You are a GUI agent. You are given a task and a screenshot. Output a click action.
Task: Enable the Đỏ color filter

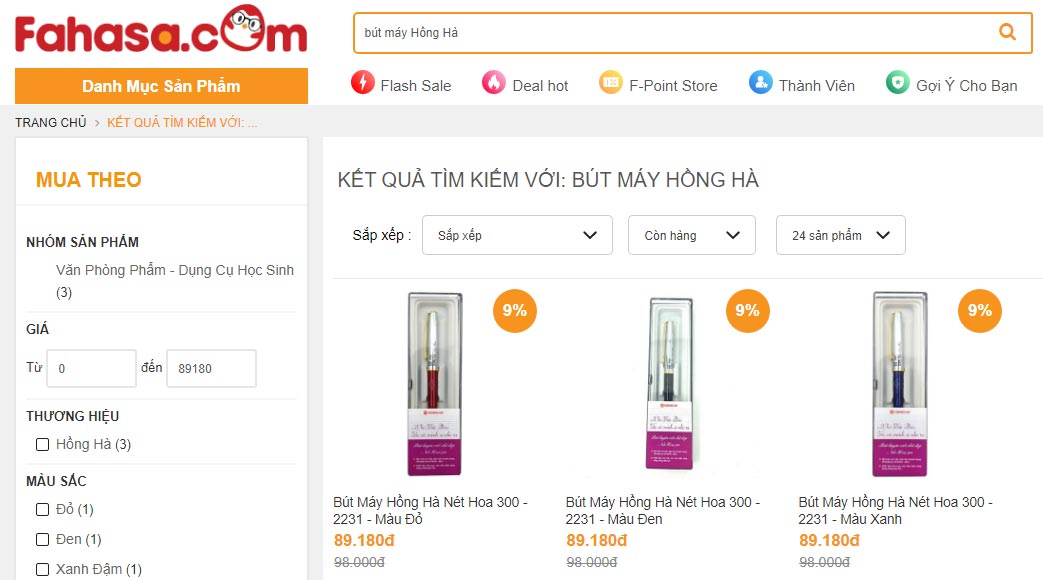tap(42, 508)
